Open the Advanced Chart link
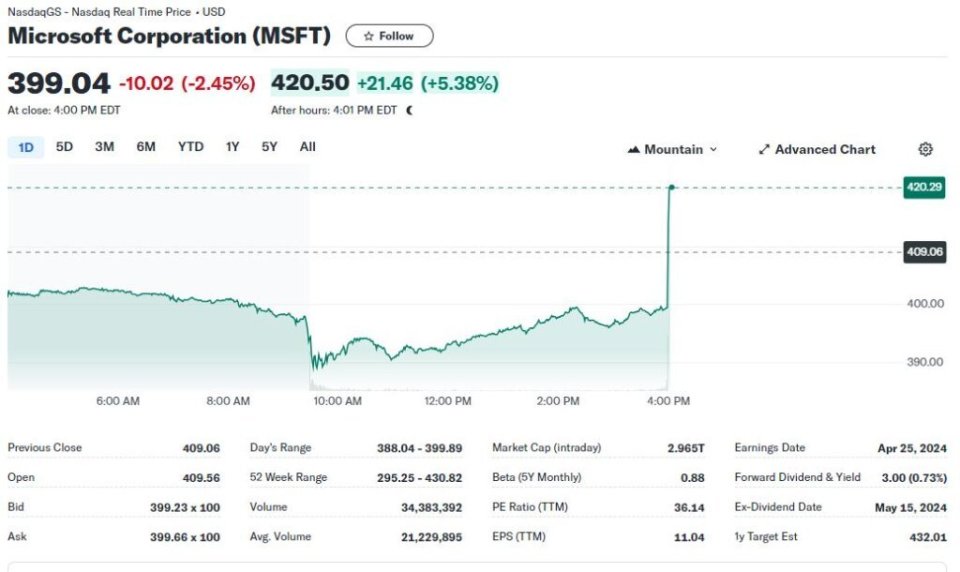Screen dimensions: 960x572 click(825, 149)
